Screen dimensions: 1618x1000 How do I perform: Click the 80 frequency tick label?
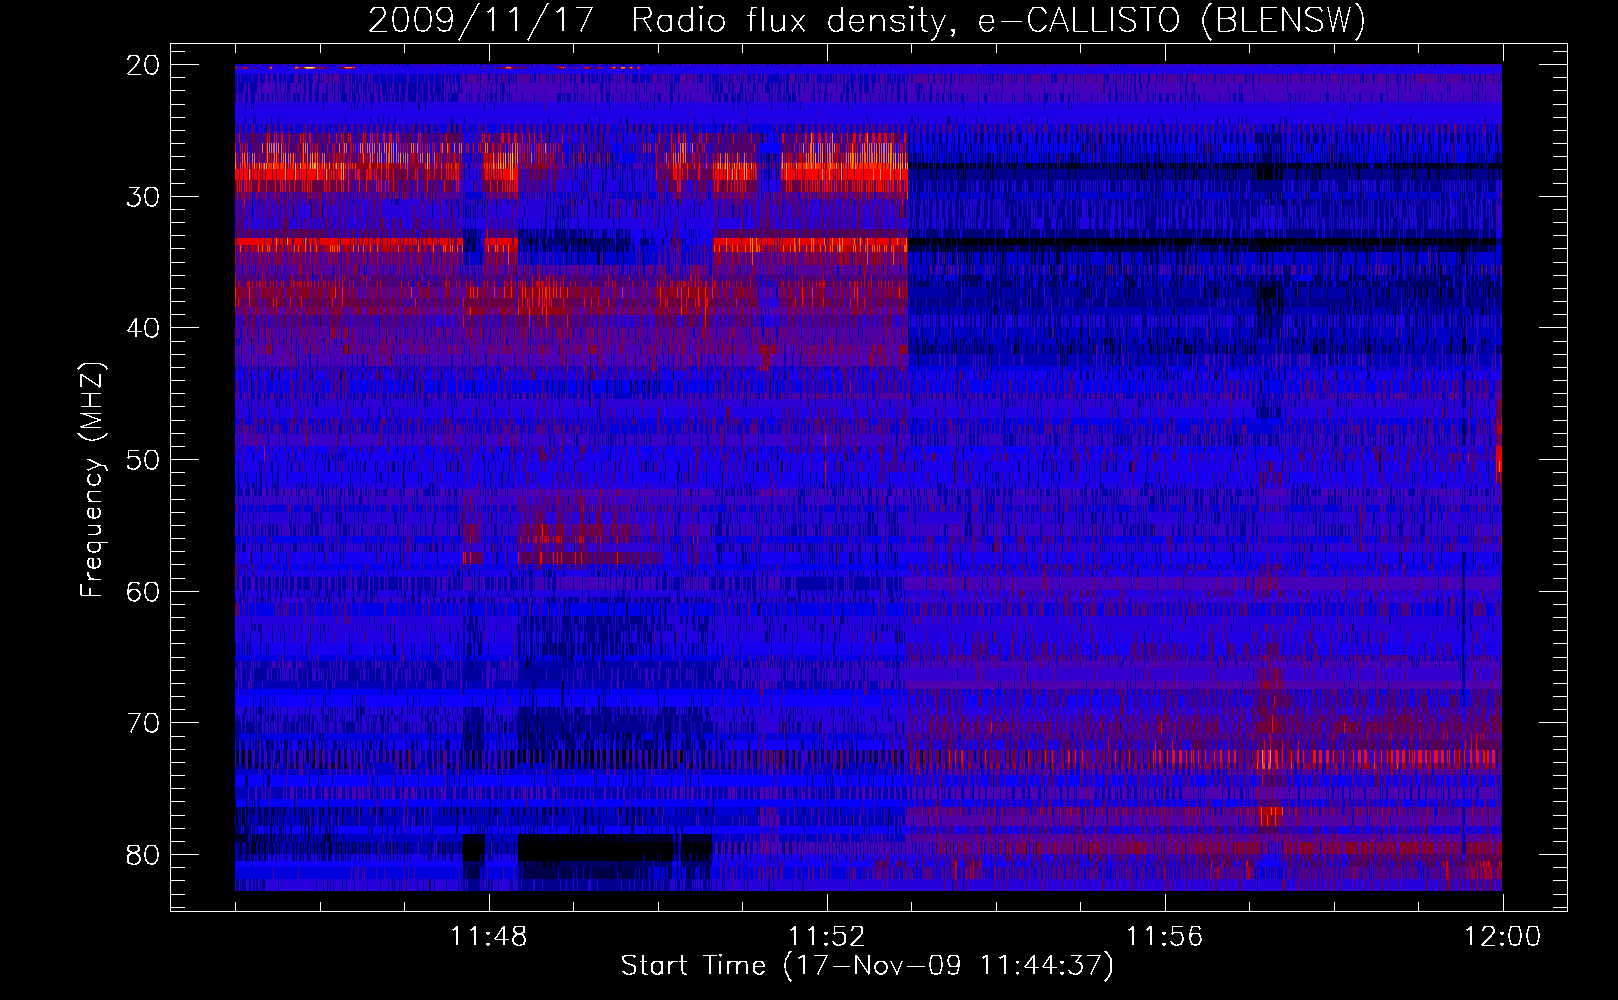click(x=144, y=855)
